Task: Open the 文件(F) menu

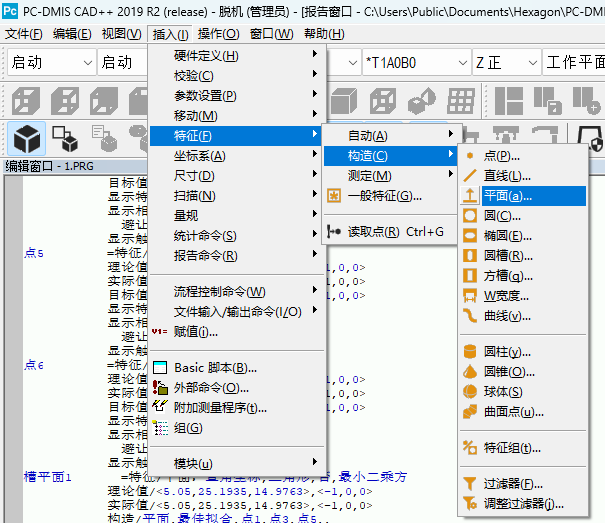Action: [x=24, y=34]
